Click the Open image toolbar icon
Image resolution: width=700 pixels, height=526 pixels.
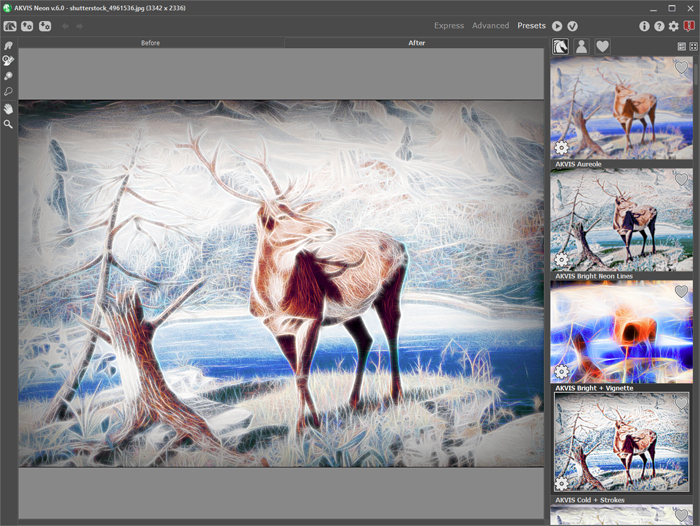(x=27, y=26)
